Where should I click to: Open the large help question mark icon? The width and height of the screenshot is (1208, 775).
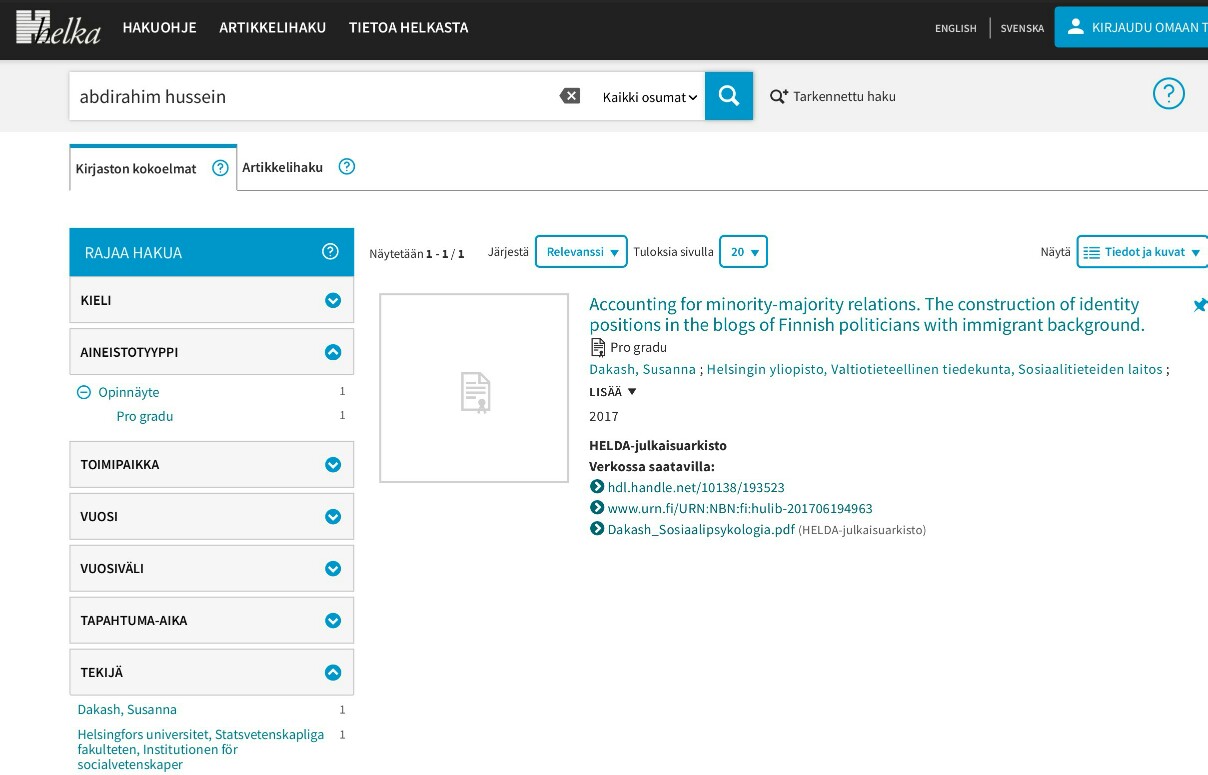coord(1169,94)
